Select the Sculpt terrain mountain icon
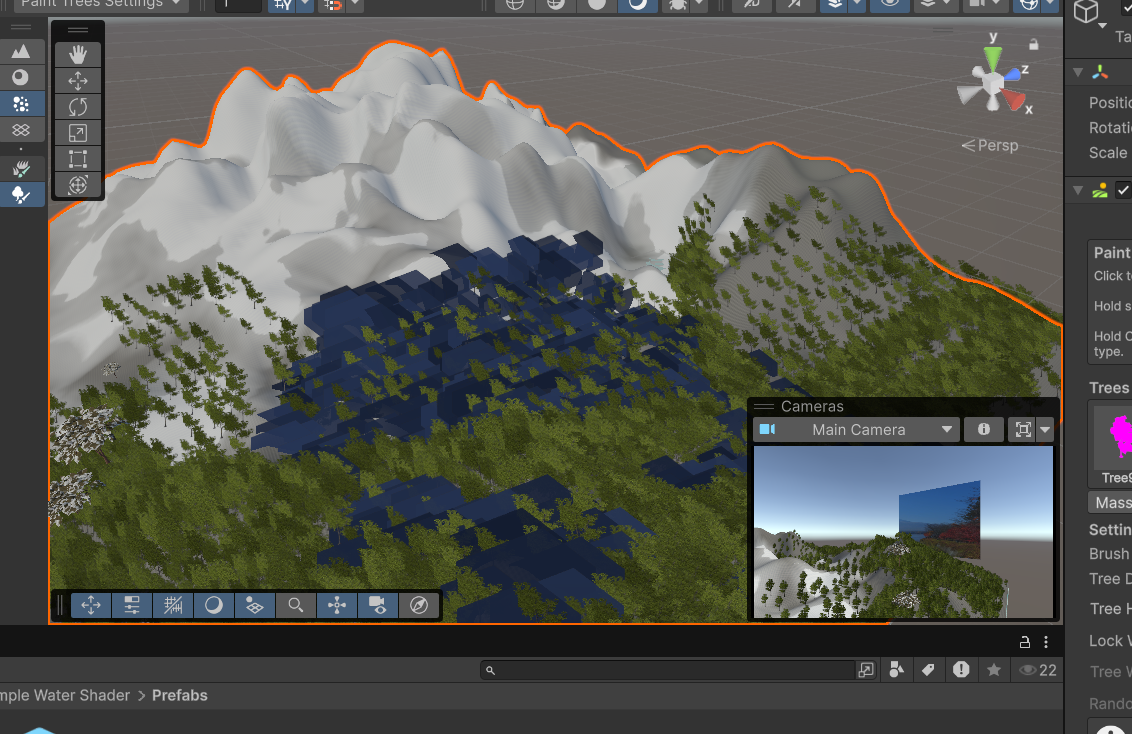 [21, 51]
